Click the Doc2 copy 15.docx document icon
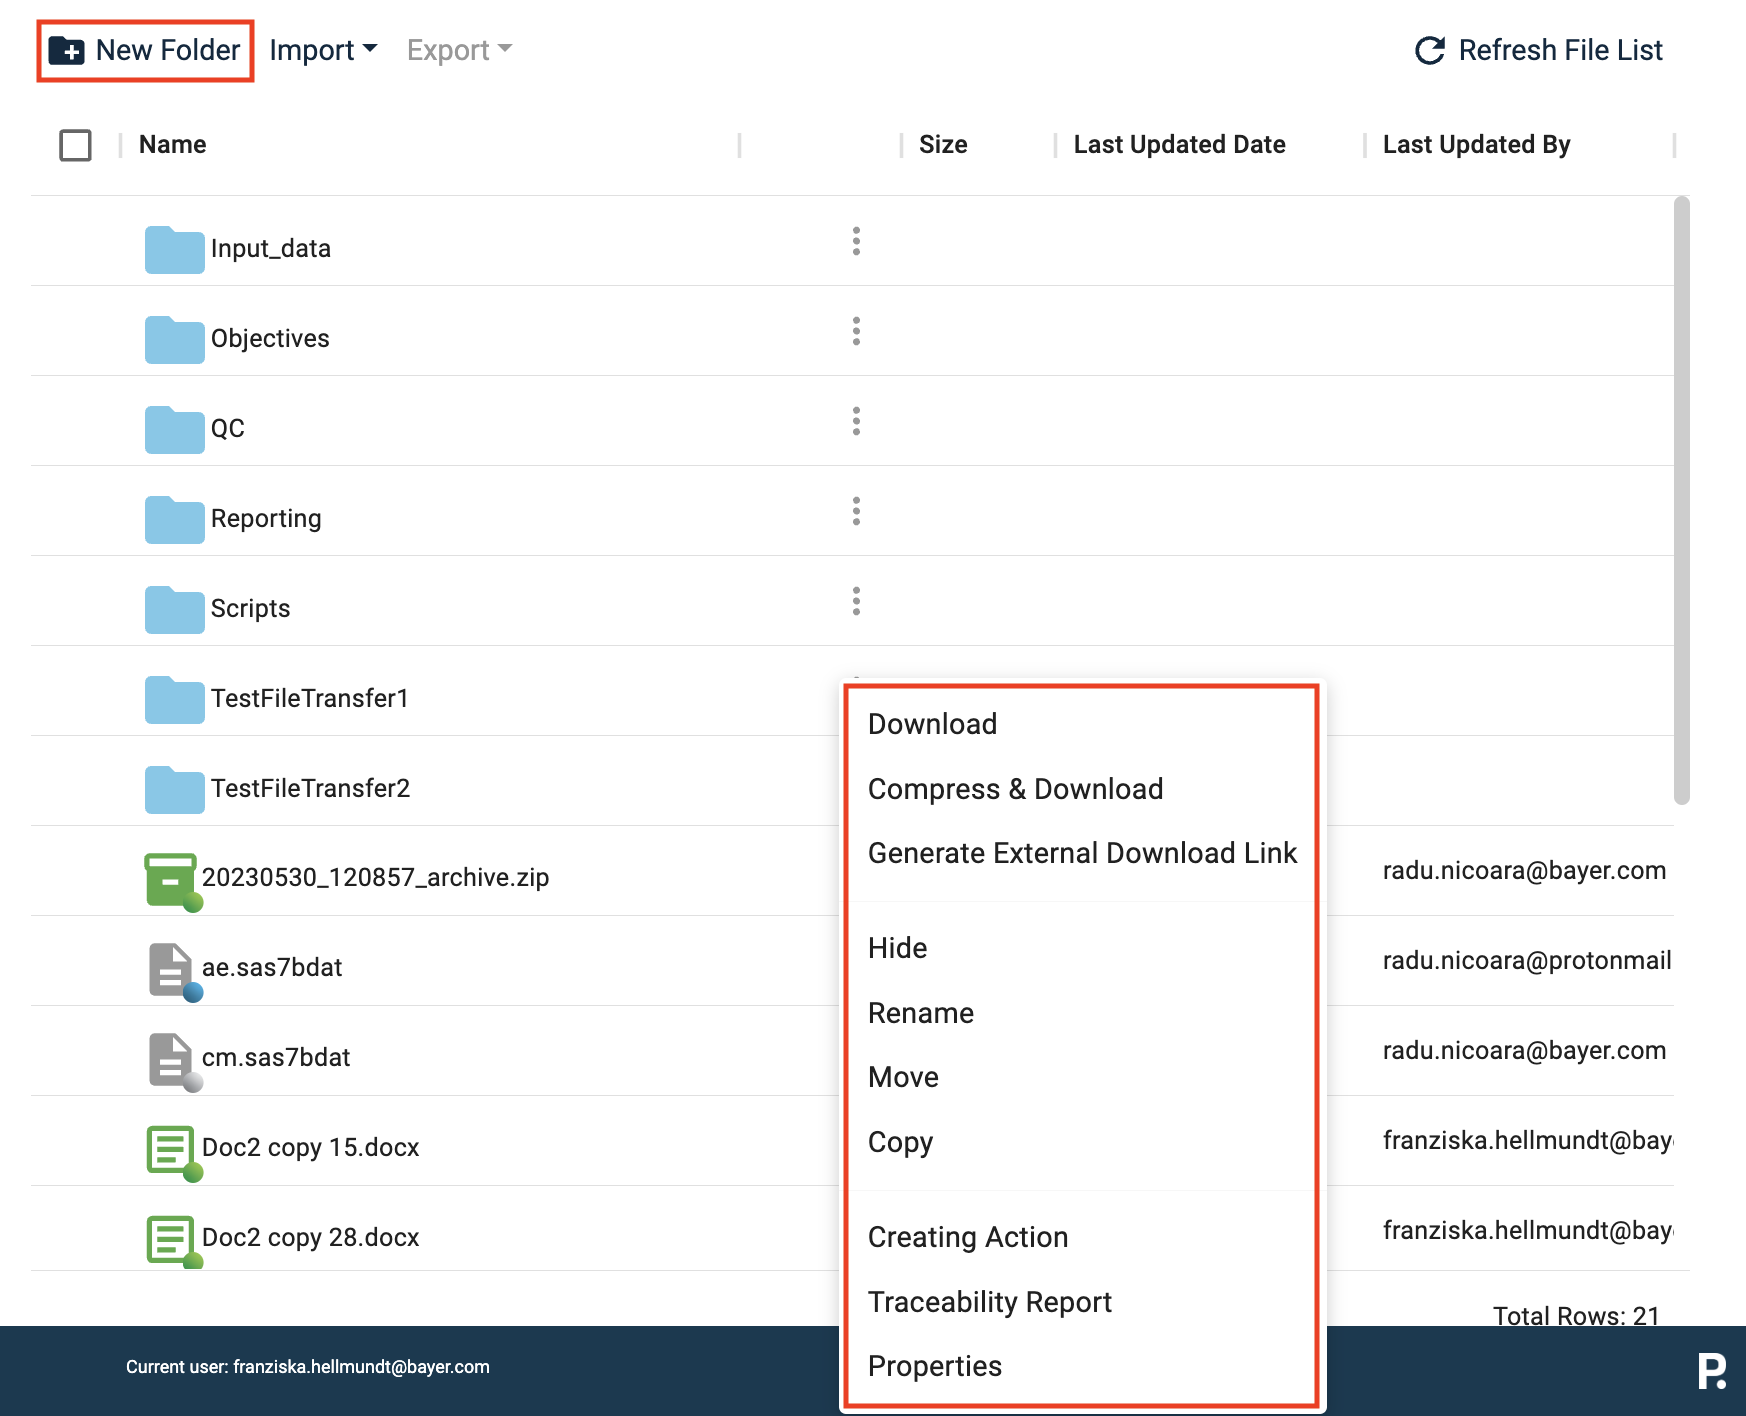 171,1149
